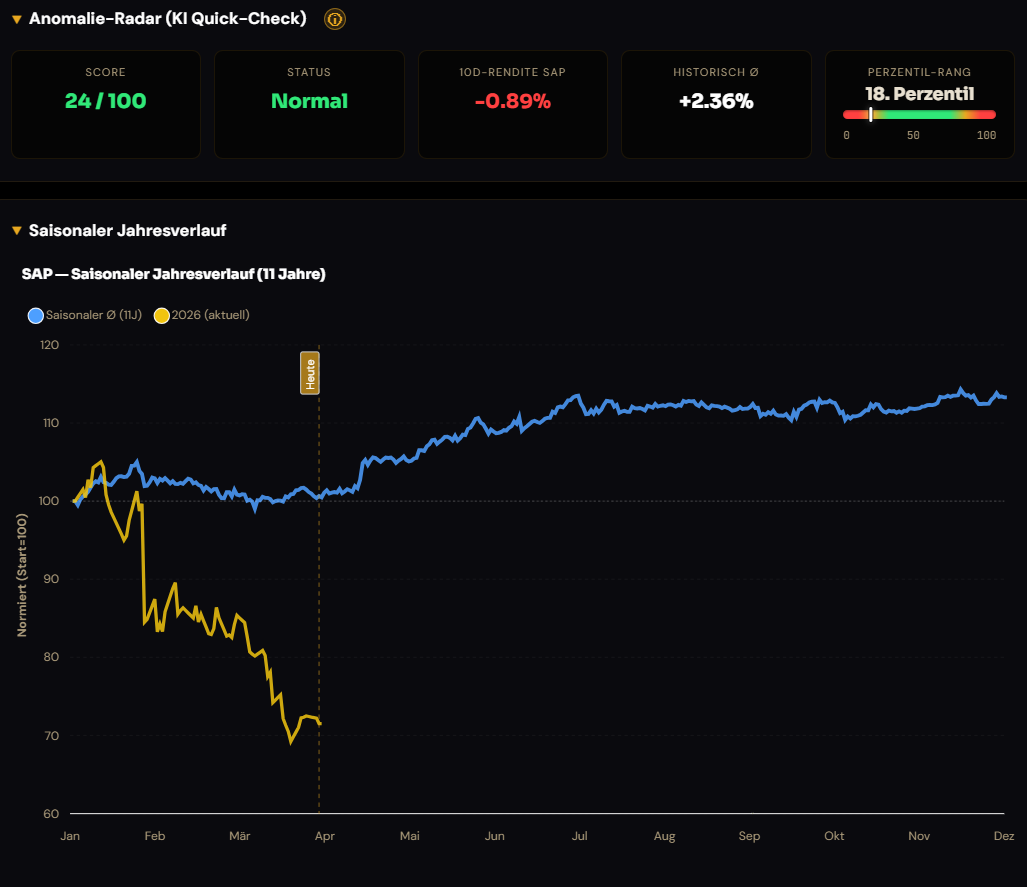Screen dimensions: 1027x887
Task: Toggle the 2026 (aktuell) legend series
Action: pyautogui.click(x=202, y=315)
